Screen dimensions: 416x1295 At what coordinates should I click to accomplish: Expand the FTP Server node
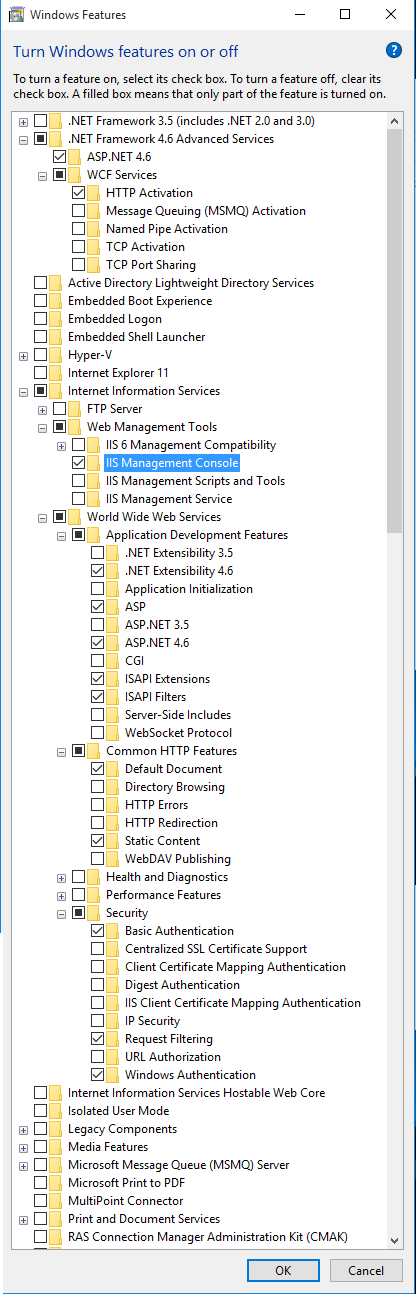pos(42,409)
